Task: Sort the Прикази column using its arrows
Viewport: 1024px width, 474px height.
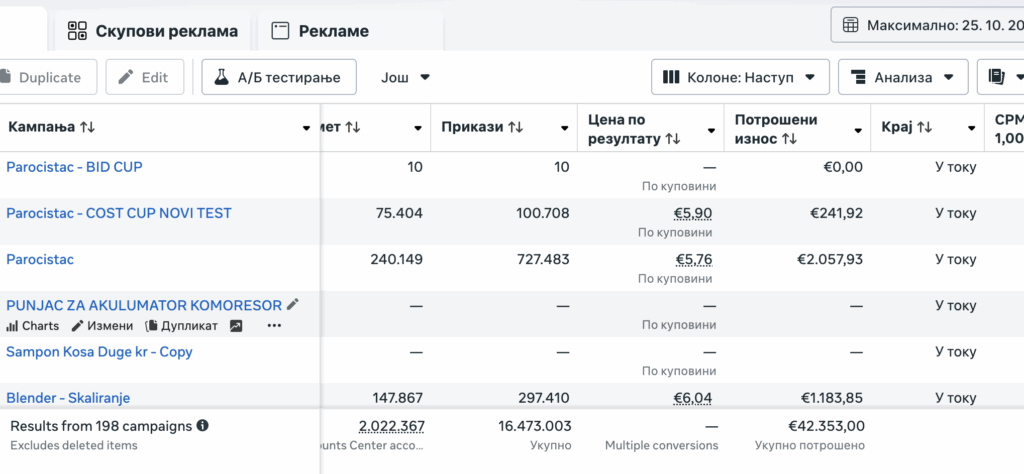Action: click(x=516, y=128)
